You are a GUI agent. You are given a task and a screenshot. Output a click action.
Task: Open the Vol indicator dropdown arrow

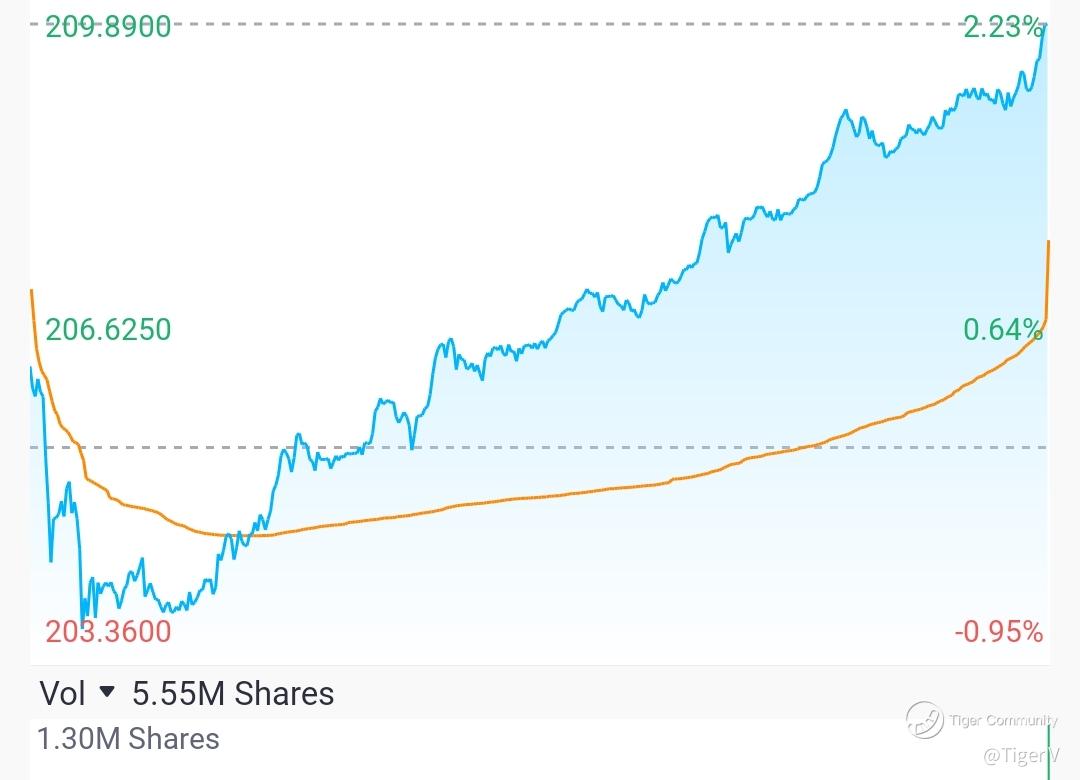(107, 692)
